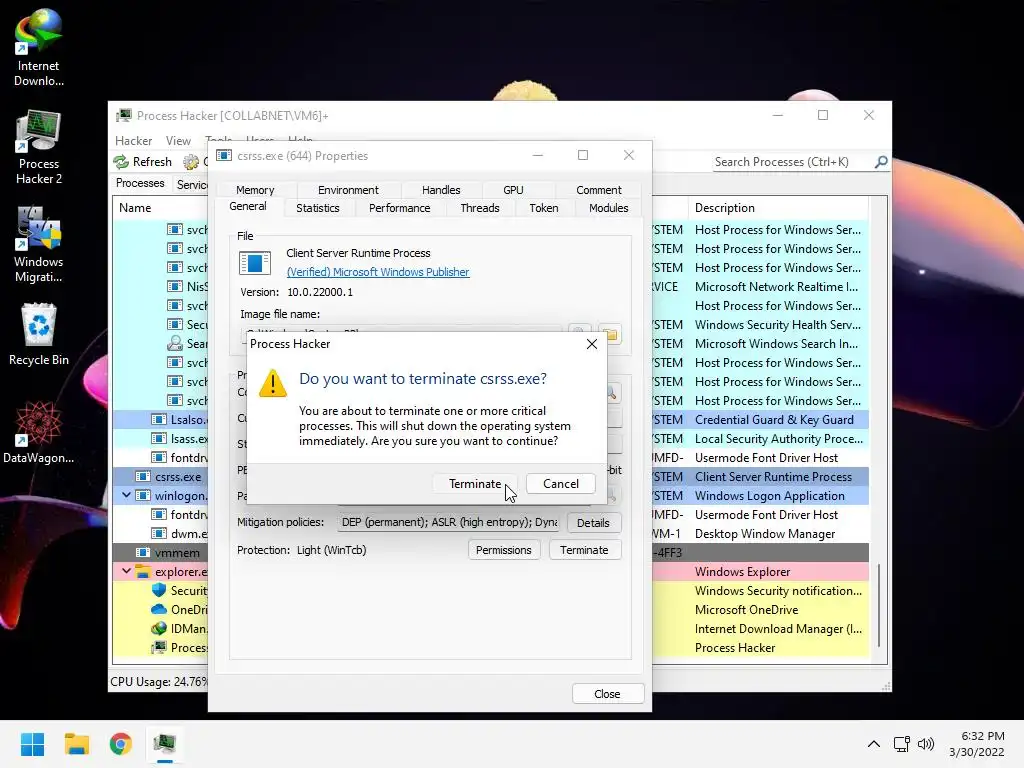
Task: Open the GPU tab
Action: [513, 190]
